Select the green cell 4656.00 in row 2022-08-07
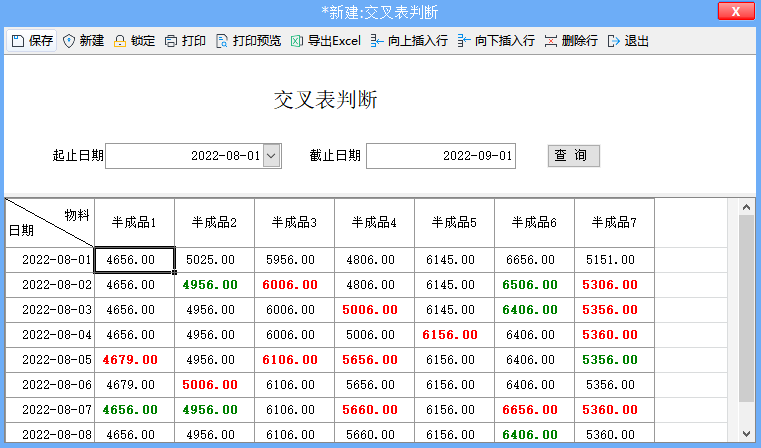Screen dimensions: 761x448 click(x=134, y=410)
